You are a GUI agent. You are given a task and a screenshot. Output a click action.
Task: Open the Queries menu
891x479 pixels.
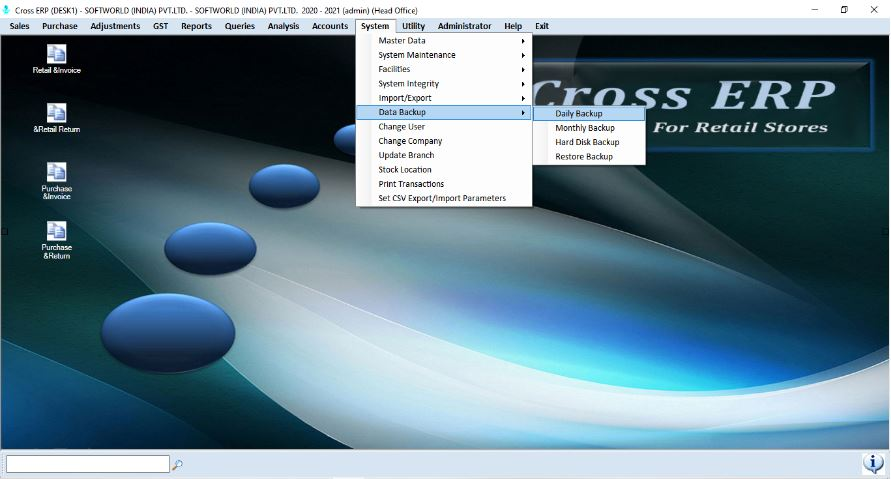(239, 26)
